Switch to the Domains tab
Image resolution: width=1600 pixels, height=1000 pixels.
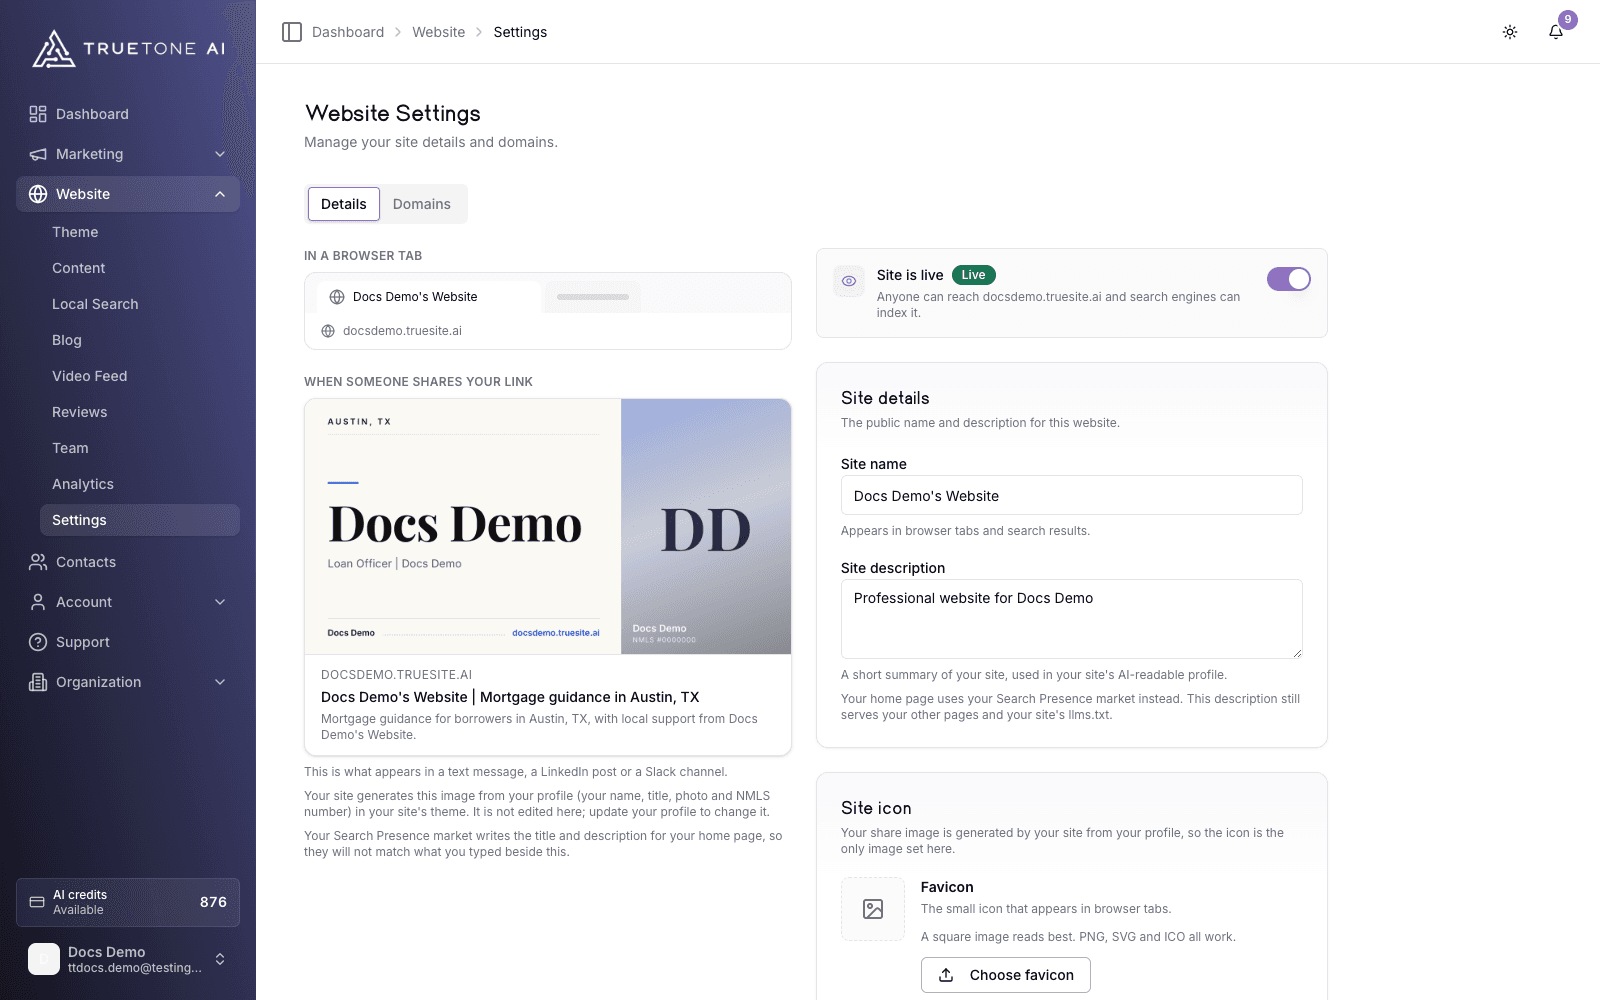422,204
